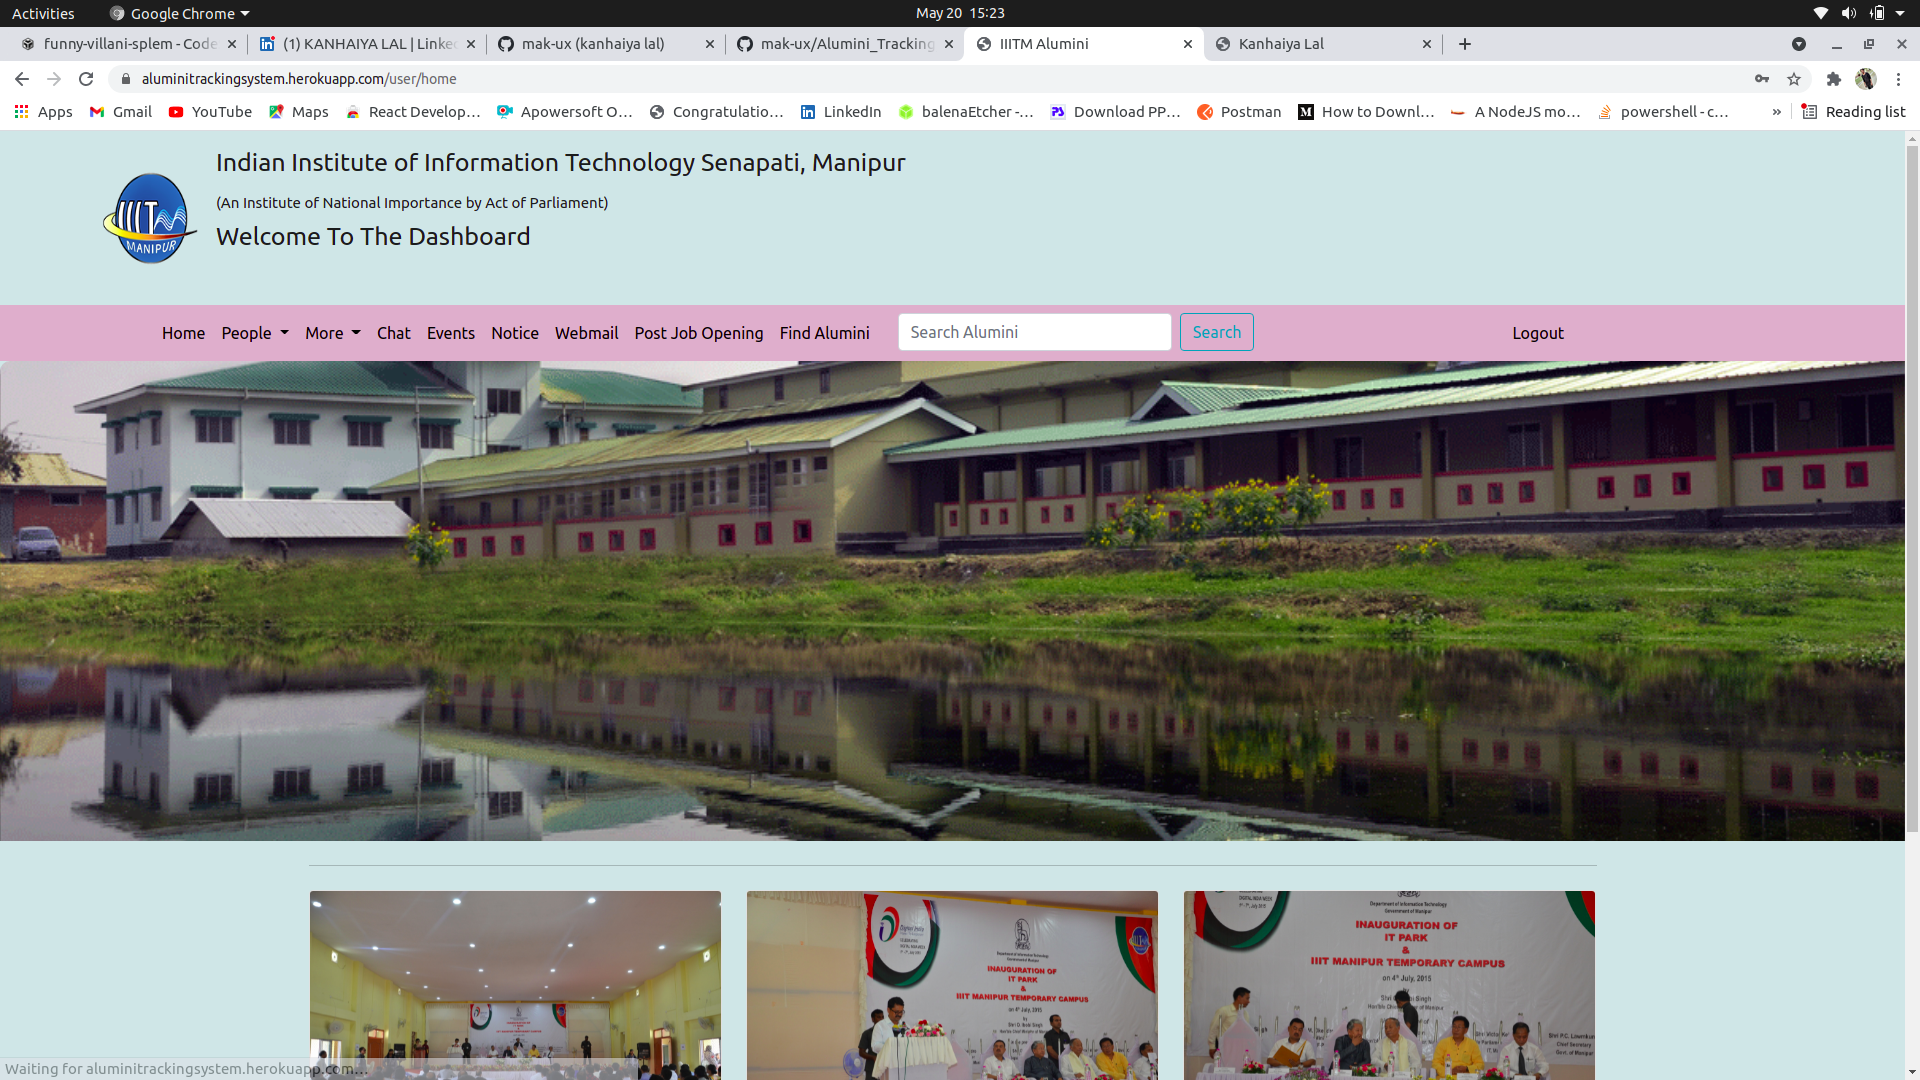The height and width of the screenshot is (1080, 1920).
Task: Open Reading list panel
Action: [x=1853, y=112]
